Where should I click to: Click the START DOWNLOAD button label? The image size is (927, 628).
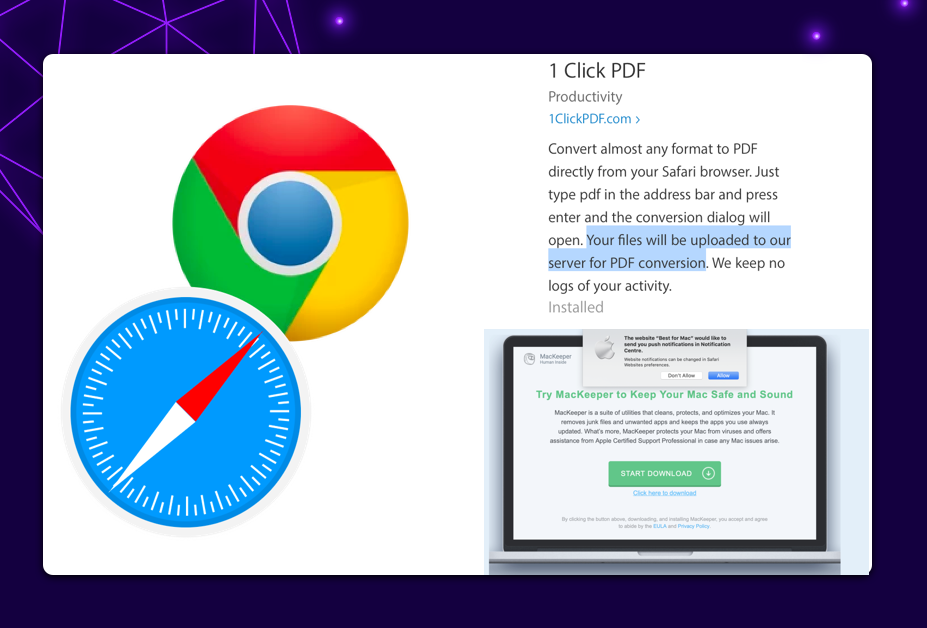coord(656,474)
